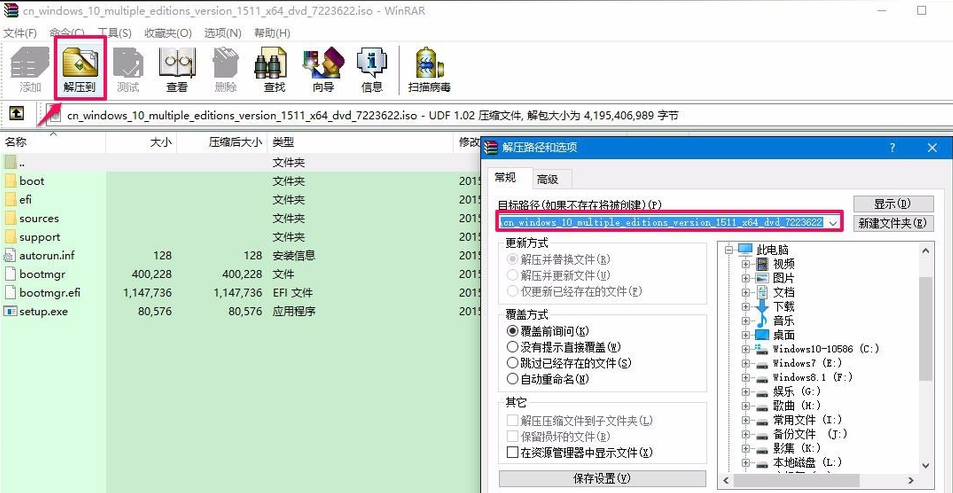Sort by the 名称 column header
The height and width of the screenshot is (493, 953).
pyautogui.click(x=53, y=142)
